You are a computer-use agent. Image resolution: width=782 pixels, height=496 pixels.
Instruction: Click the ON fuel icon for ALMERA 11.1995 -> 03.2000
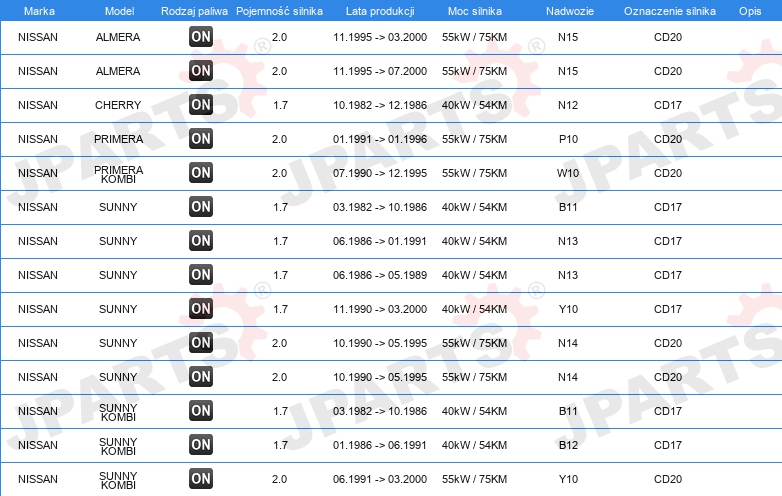click(200, 36)
